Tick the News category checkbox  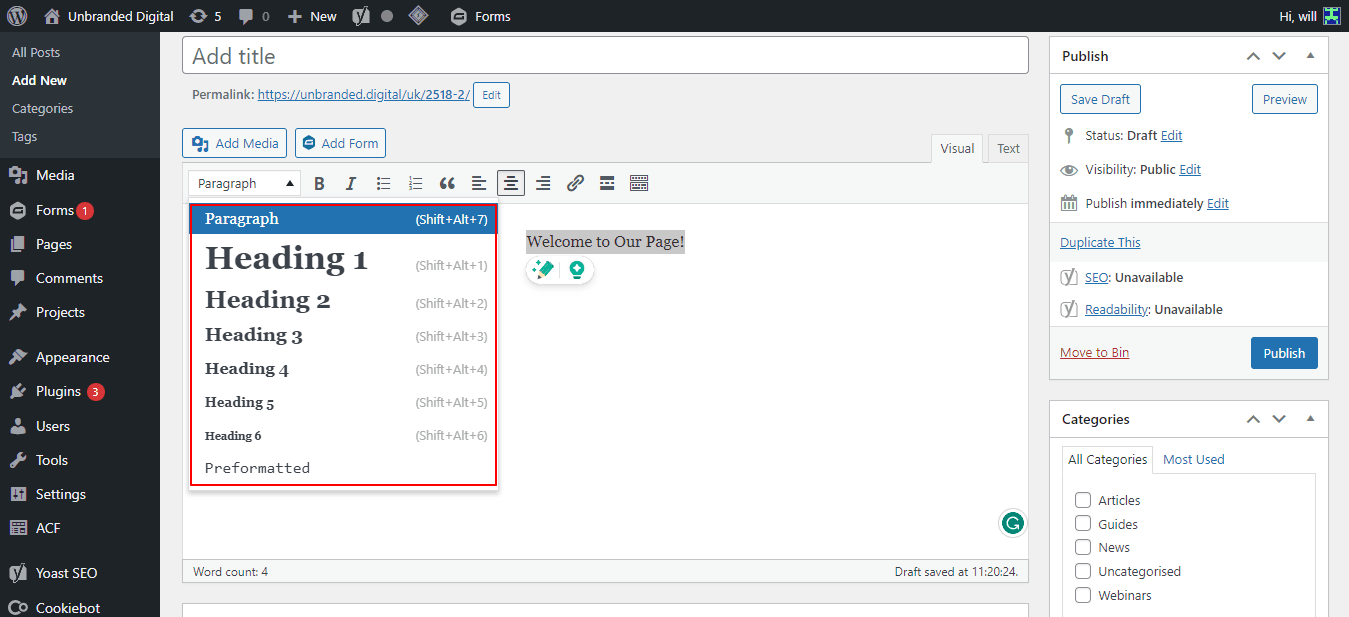coord(1083,547)
